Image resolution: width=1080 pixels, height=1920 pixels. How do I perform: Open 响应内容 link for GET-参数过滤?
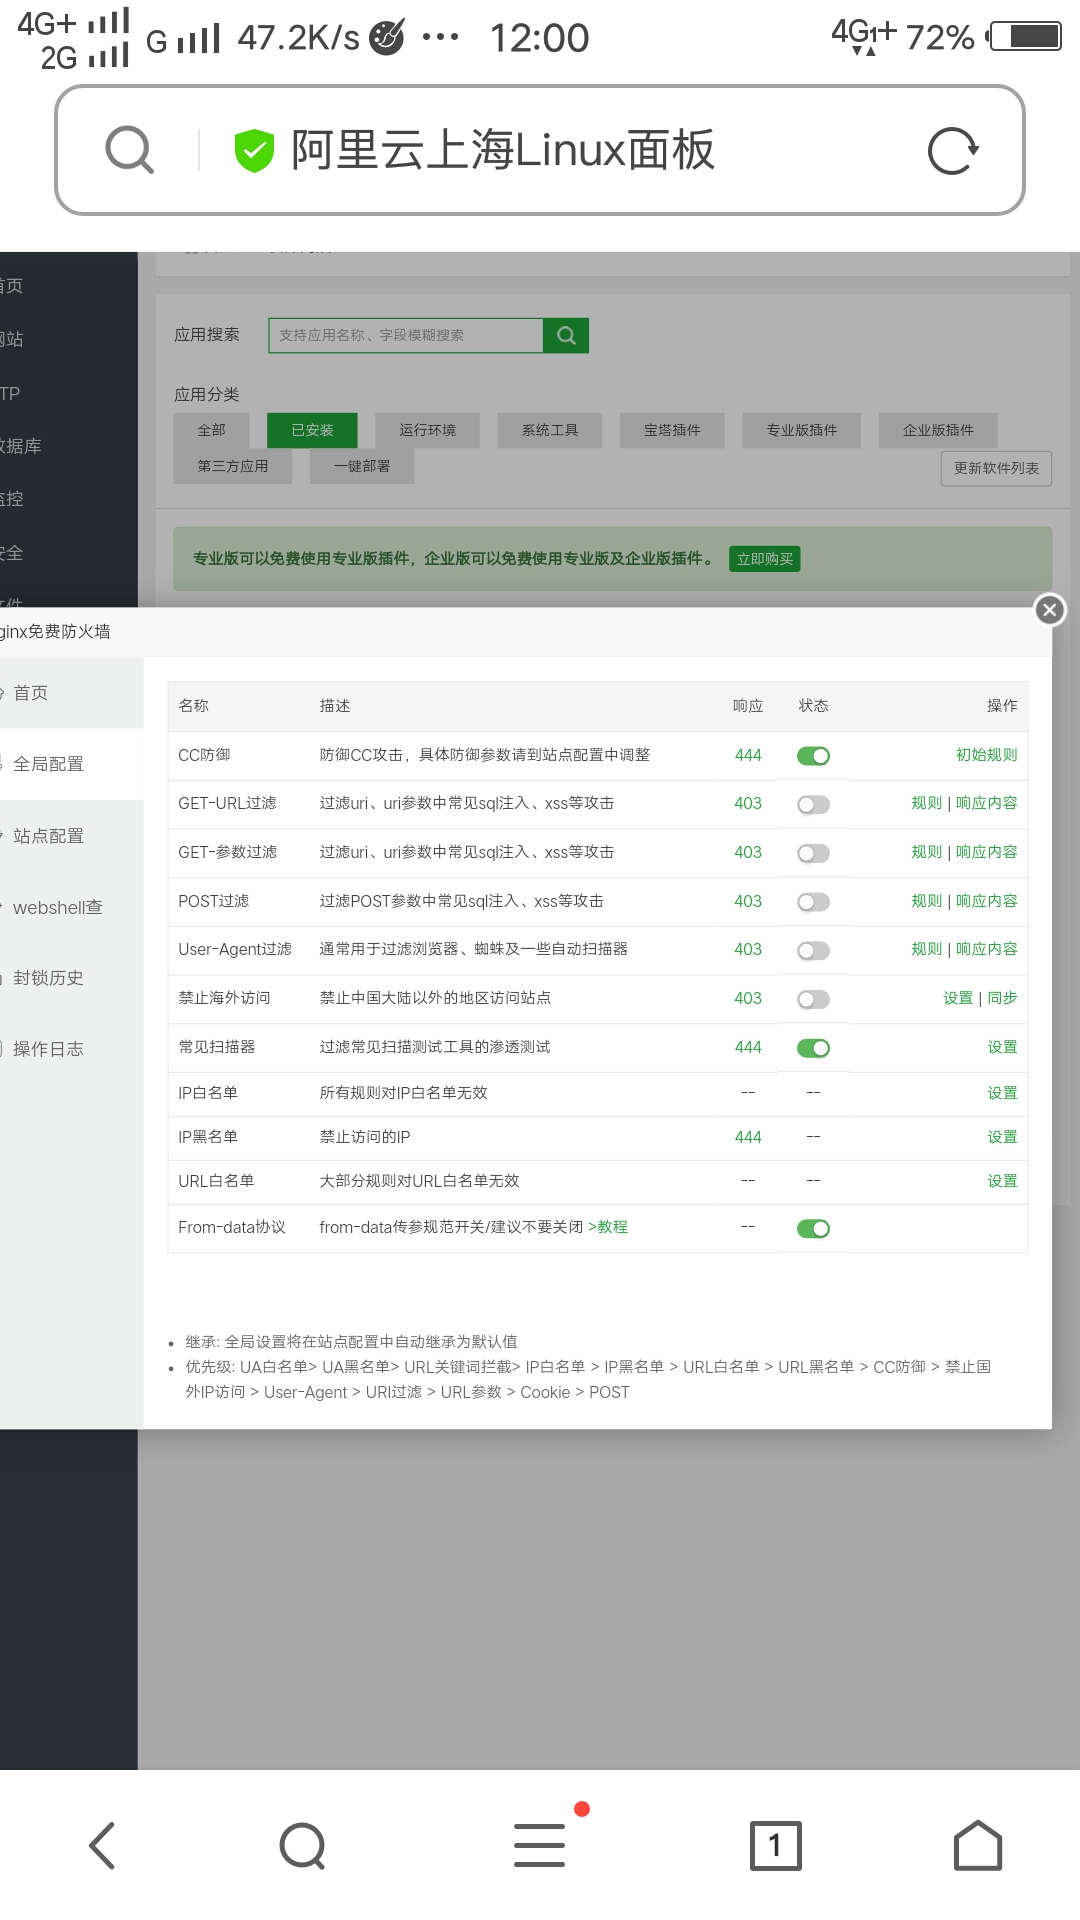986,852
